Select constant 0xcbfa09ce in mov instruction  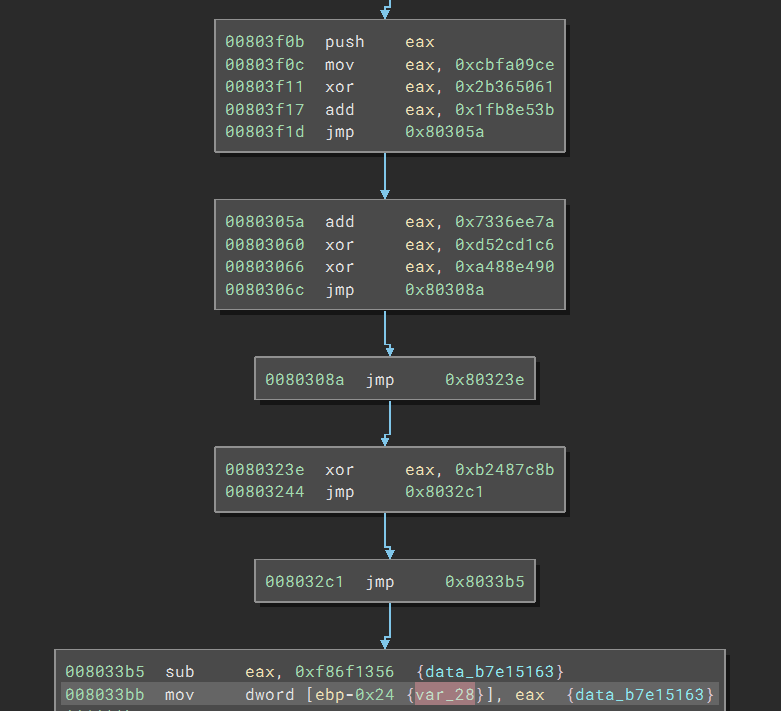click(x=505, y=64)
